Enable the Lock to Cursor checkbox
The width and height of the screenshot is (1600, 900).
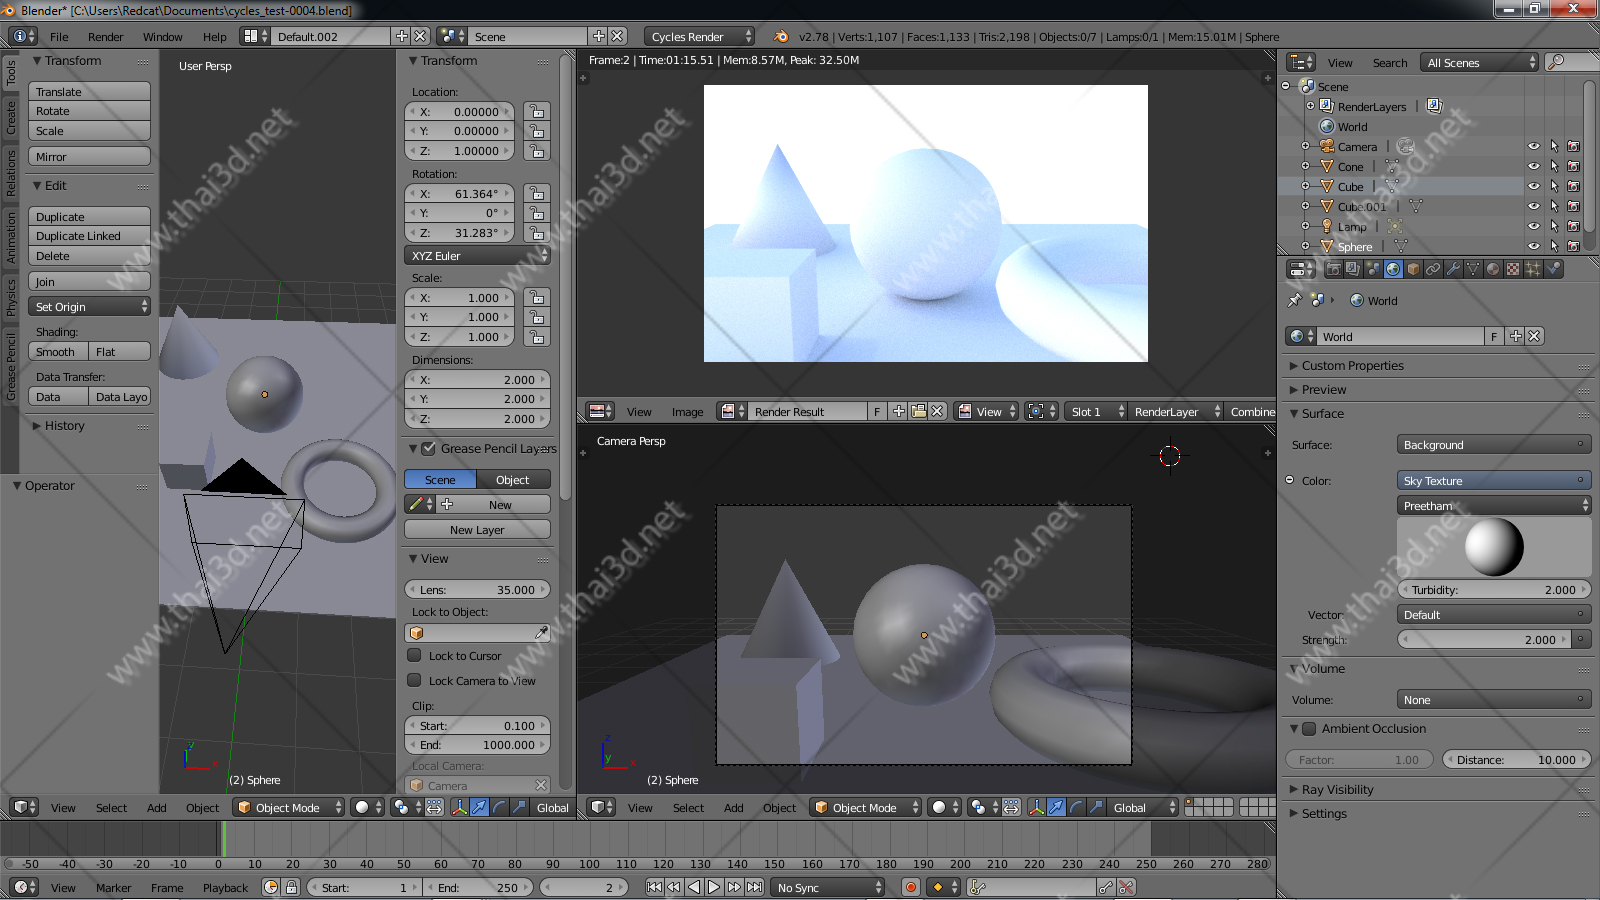414,656
